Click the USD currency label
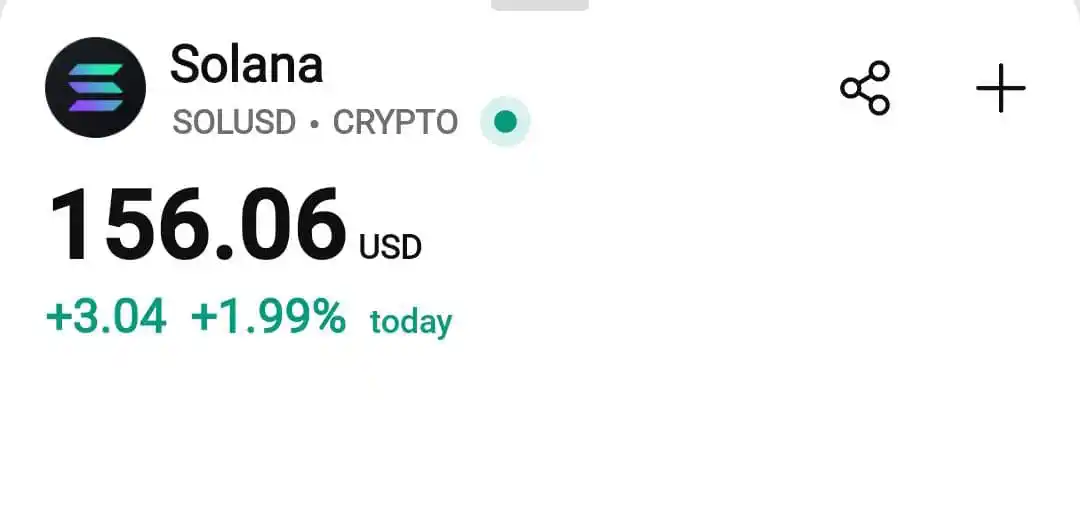Image resolution: width=1080 pixels, height=512 pixels. pos(391,247)
